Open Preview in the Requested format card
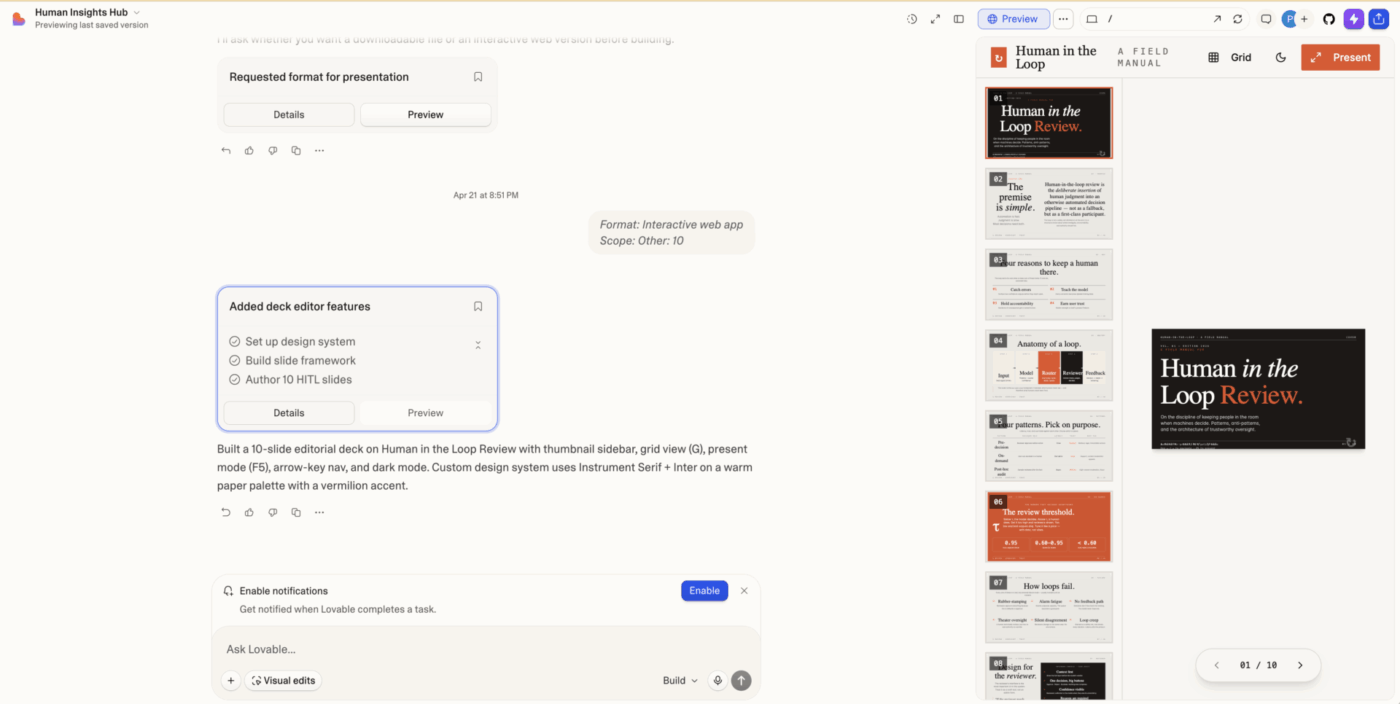This screenshot has width=1400, height=704. click(x=425, y=115)
